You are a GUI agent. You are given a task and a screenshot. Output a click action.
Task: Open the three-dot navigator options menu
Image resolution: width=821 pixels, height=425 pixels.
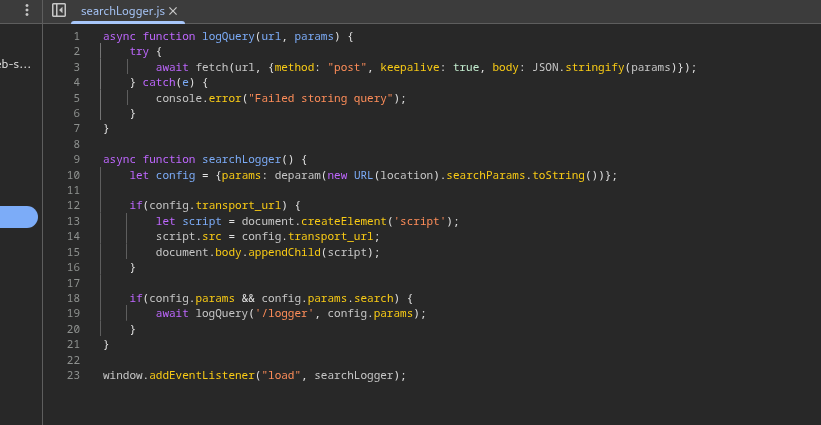pos(27,10)
